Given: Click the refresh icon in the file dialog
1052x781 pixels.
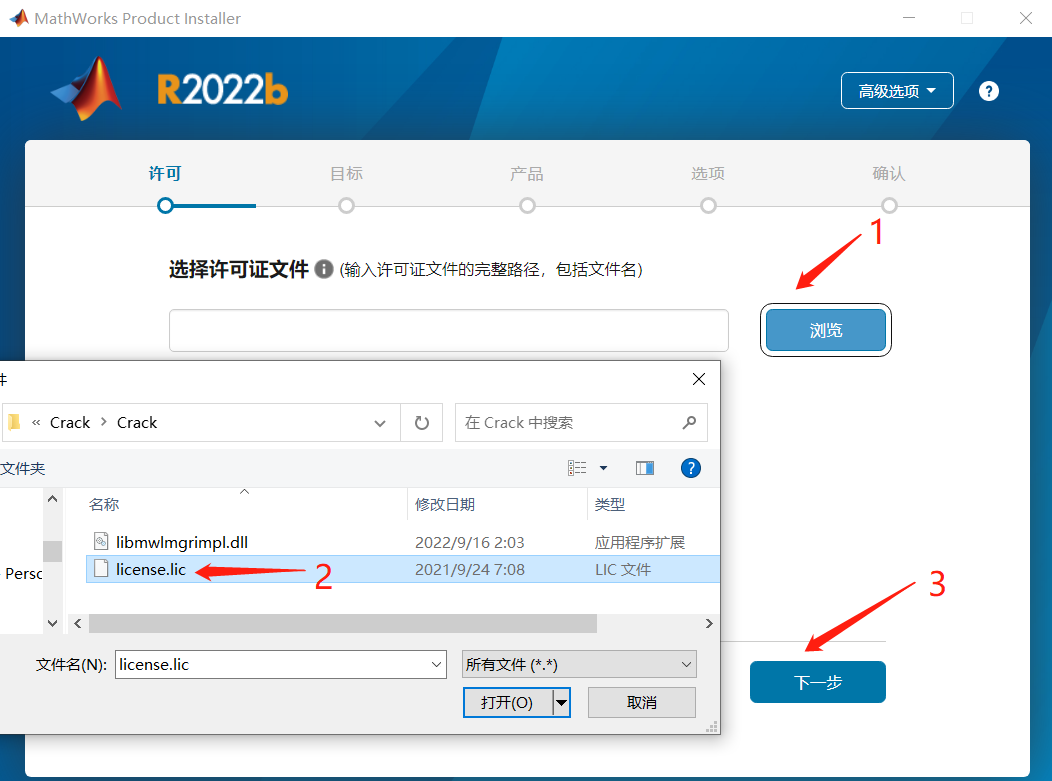Looking at the screenshot, I should tap(421, 423).
